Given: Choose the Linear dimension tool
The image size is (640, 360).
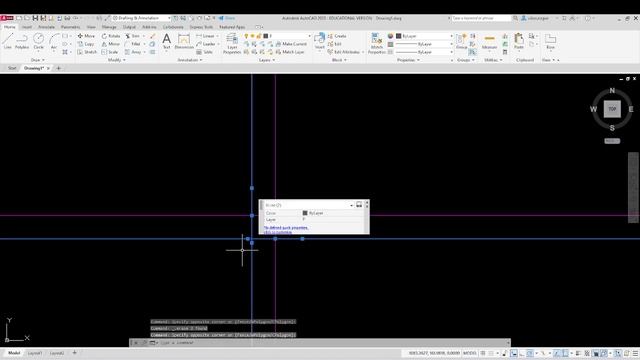Looking at the screenshot, I should click(x=205, y=36).
